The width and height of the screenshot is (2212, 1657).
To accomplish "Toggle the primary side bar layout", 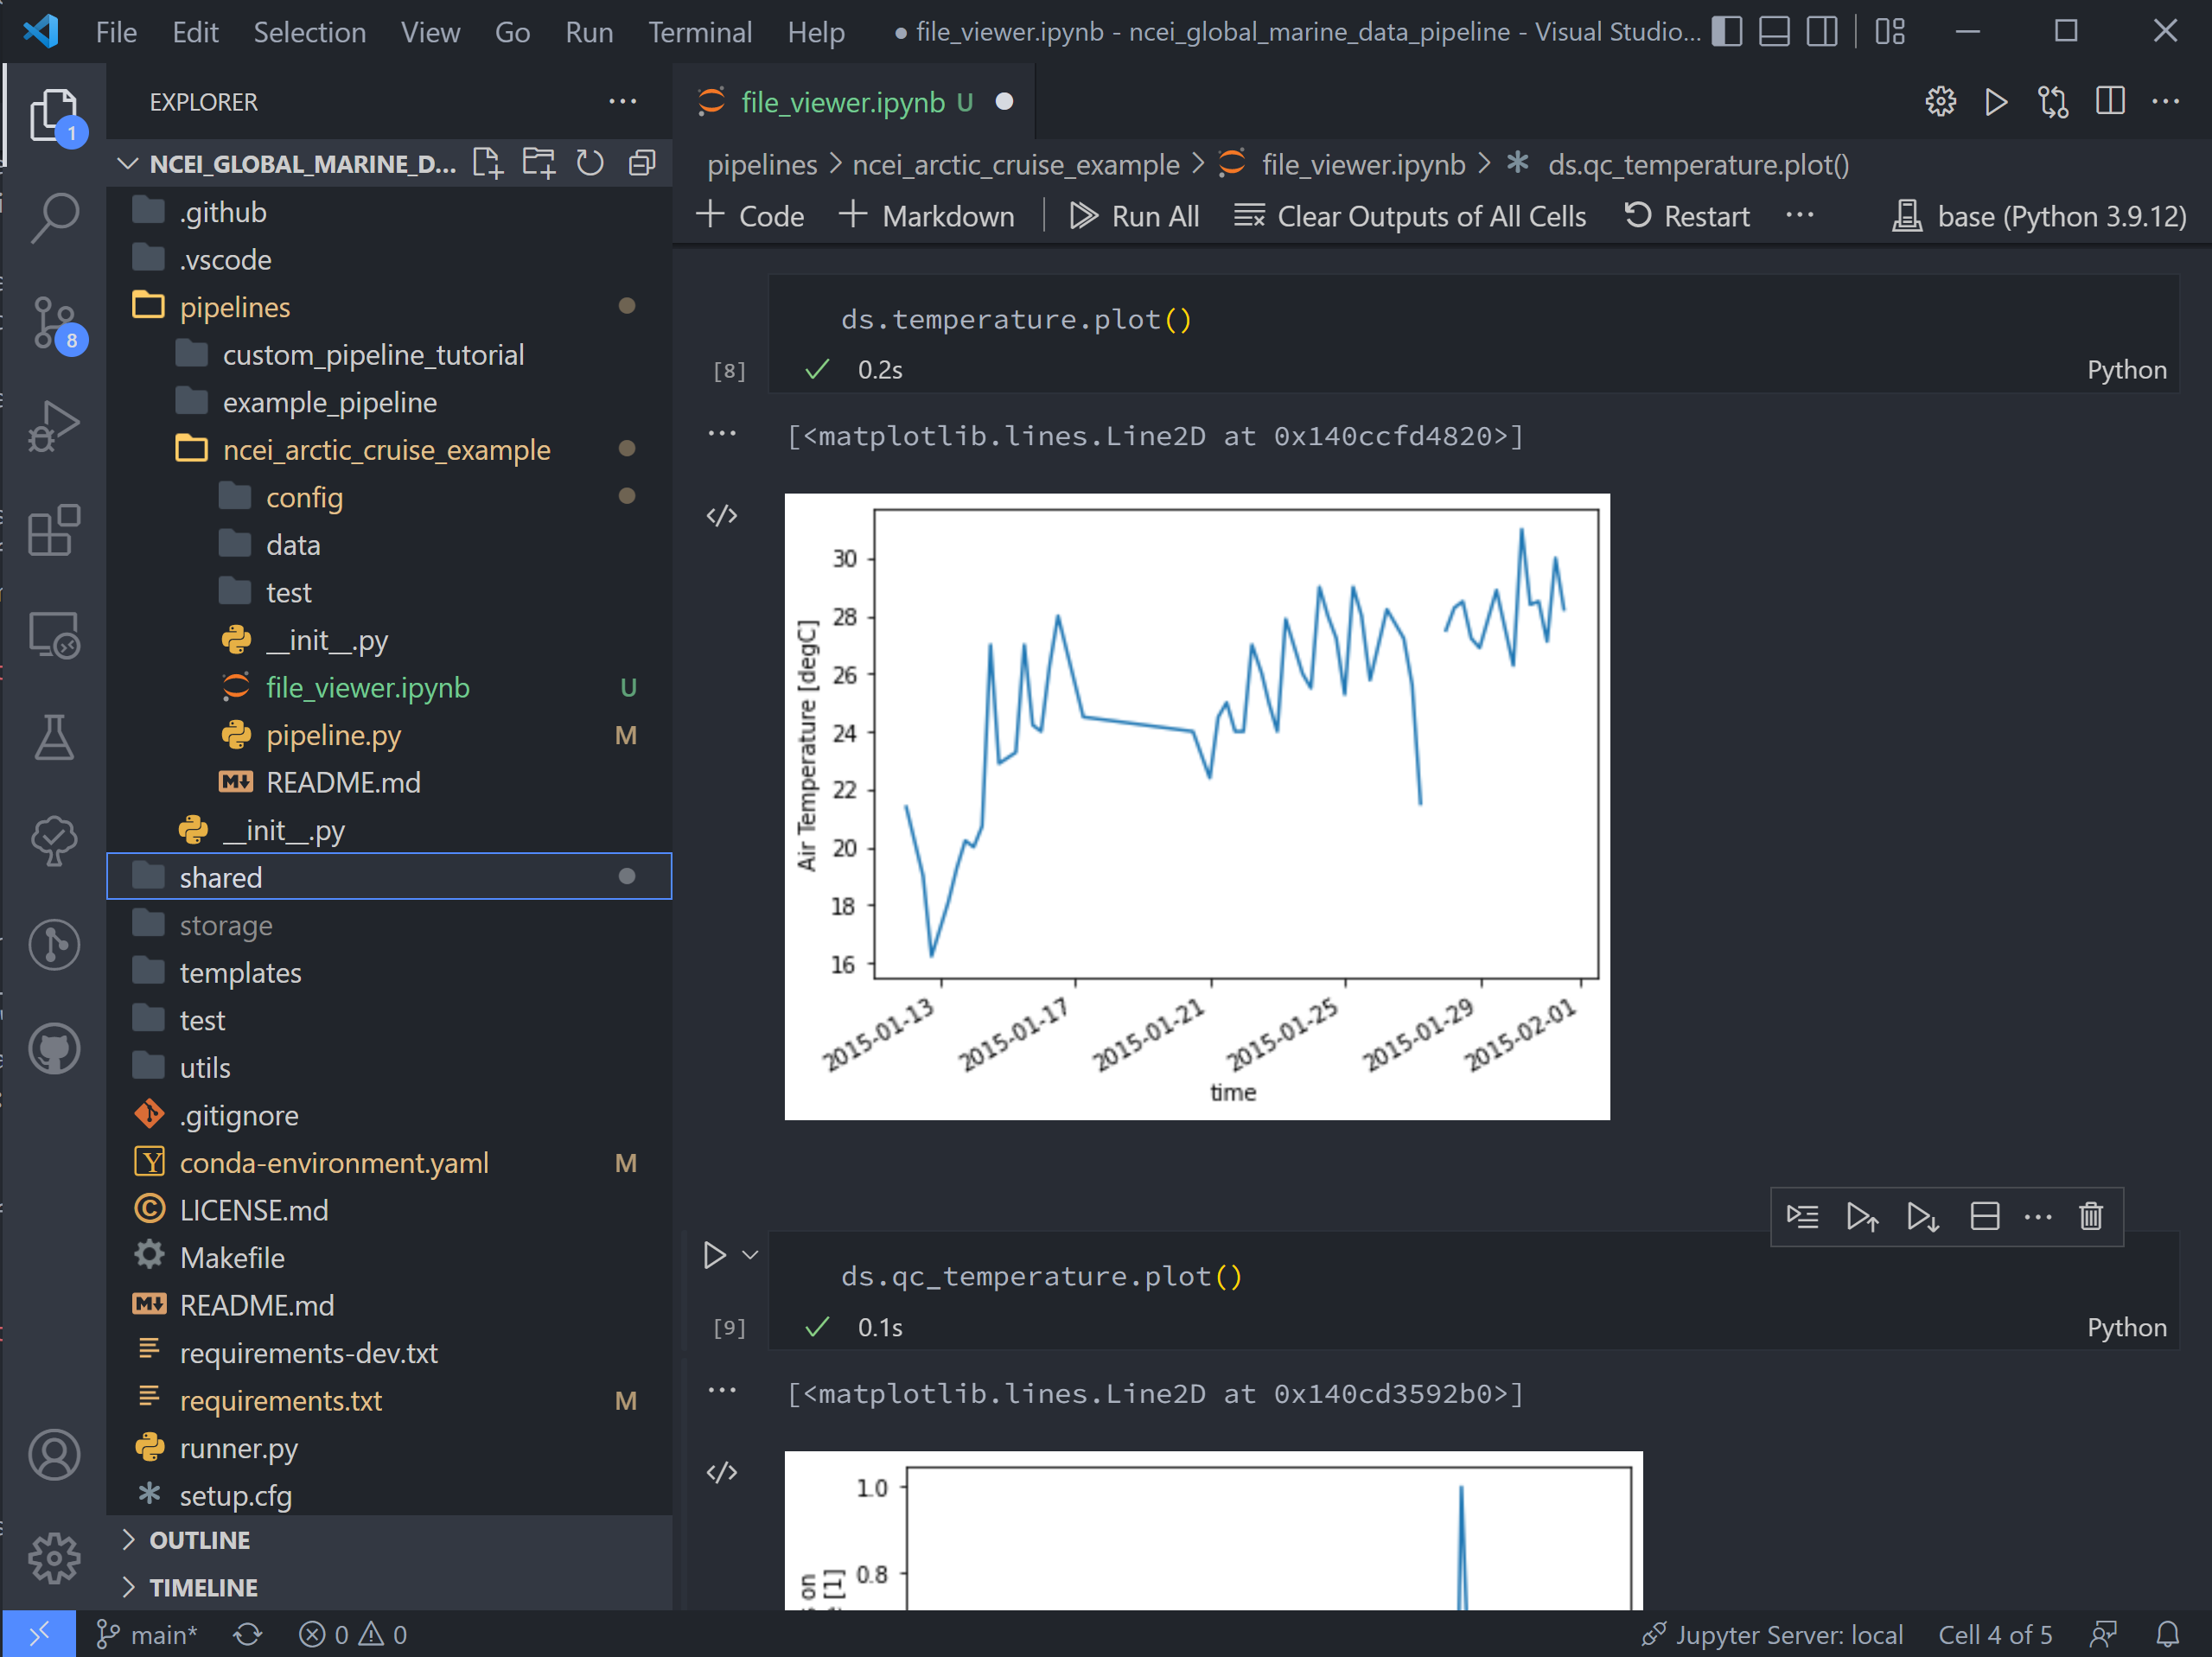I will [1727, 32].
